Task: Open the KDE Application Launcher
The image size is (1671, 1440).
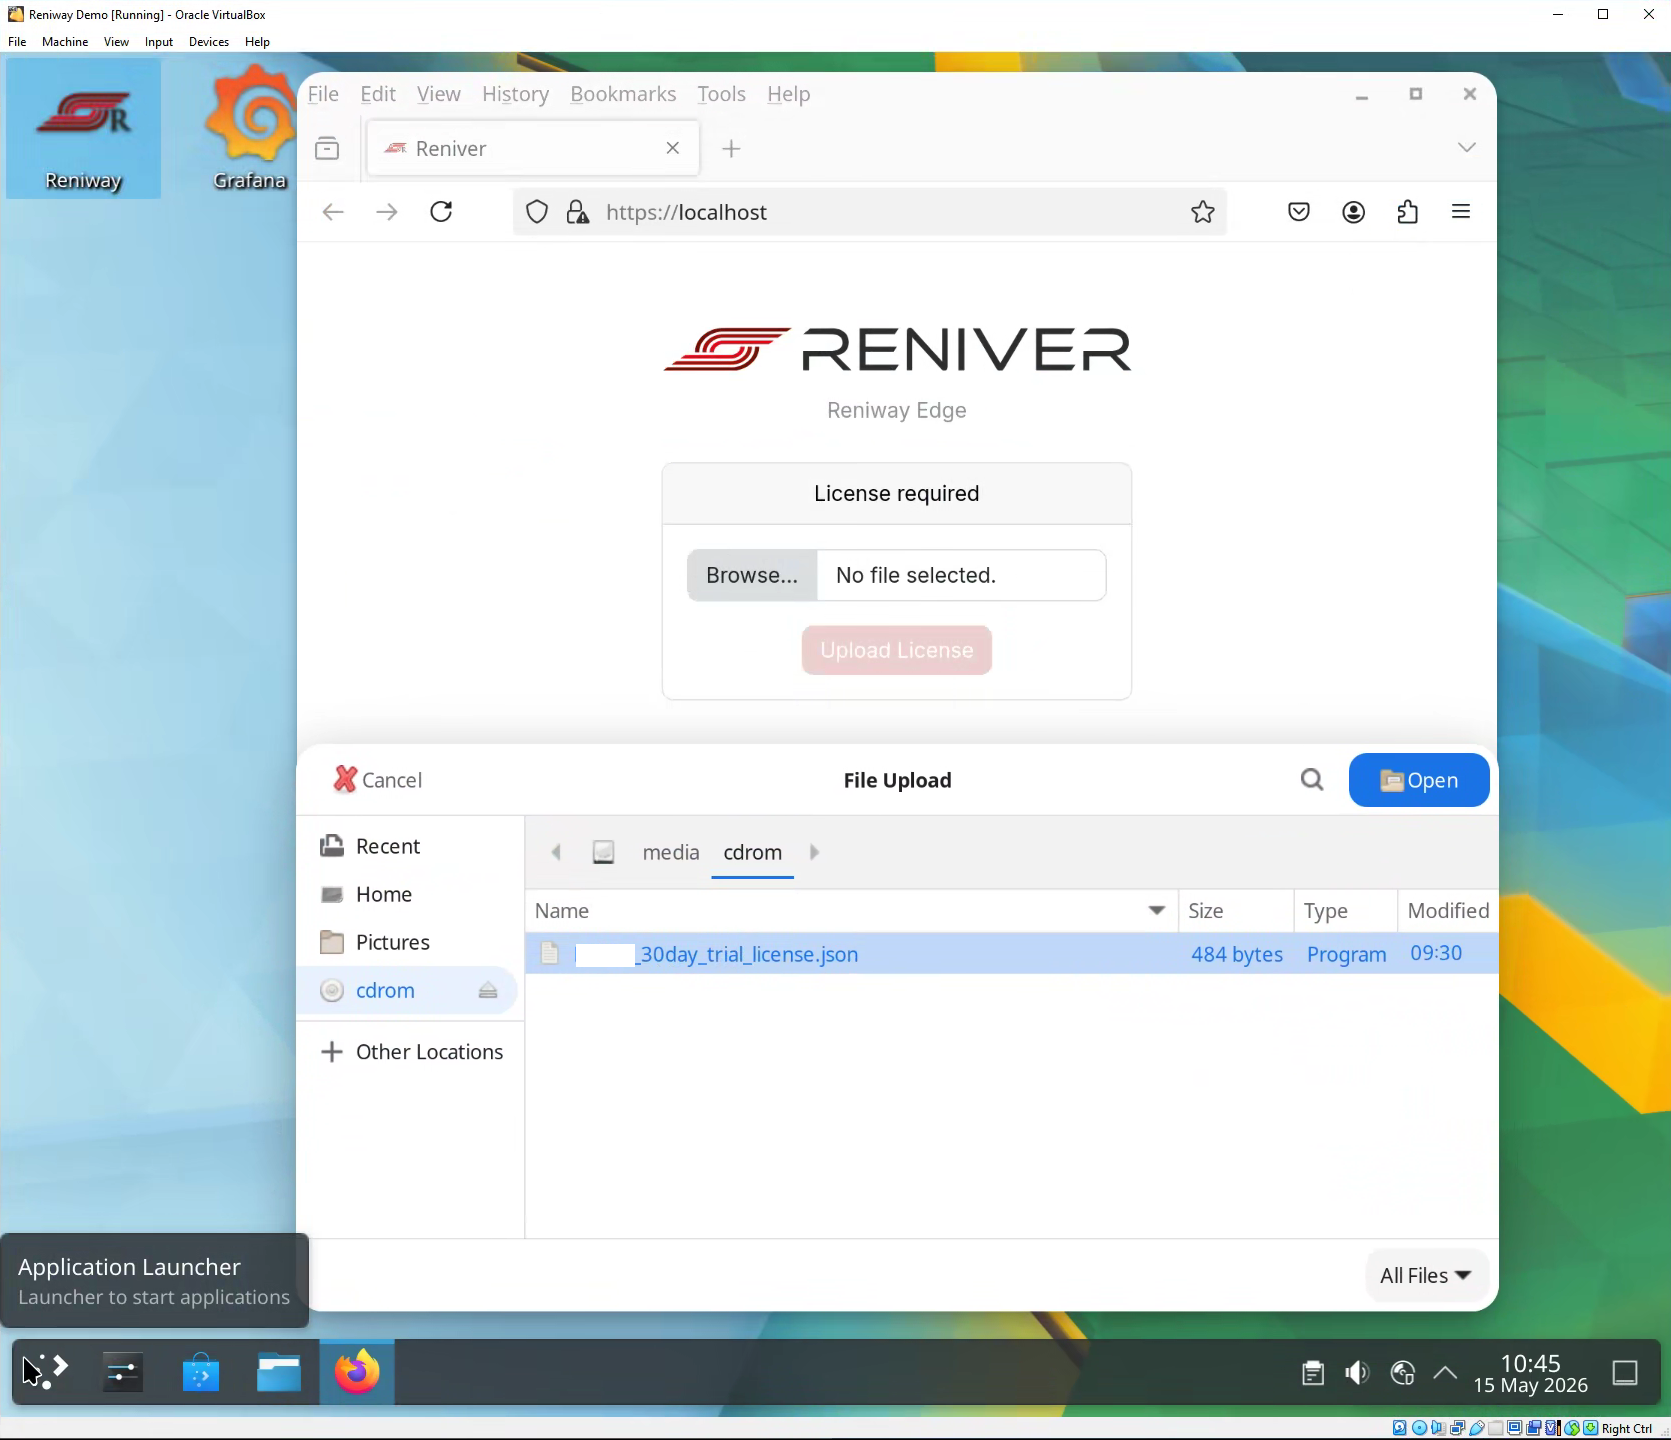Action: pyautogui.click(x=46, y=1372)
